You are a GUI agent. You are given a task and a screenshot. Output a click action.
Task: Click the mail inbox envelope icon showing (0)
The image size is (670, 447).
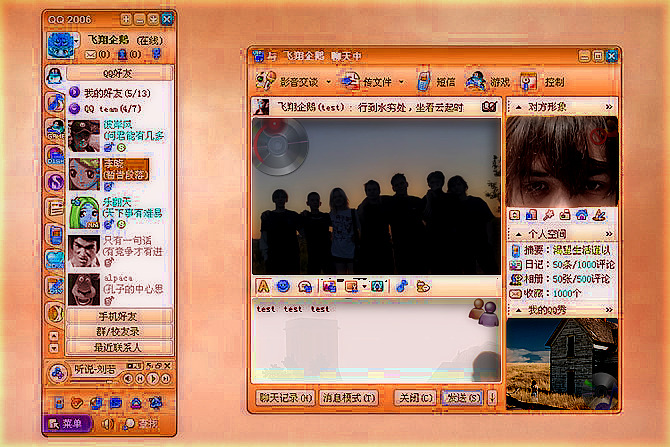pos(90,55)
